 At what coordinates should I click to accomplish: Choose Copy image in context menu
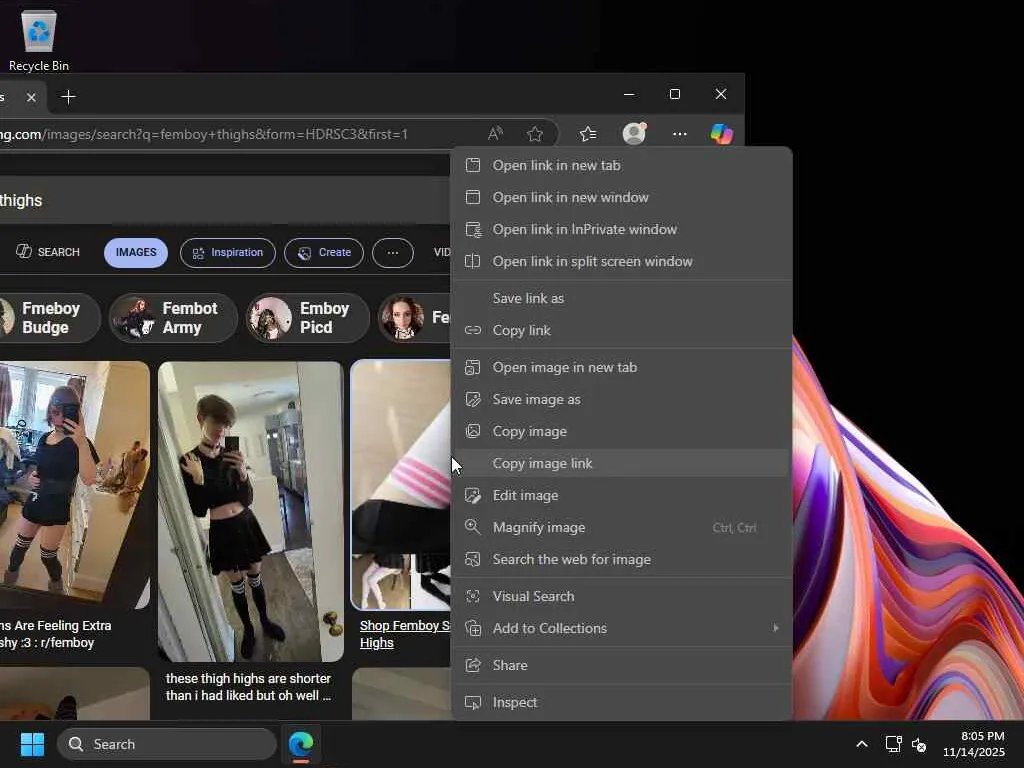coord(621,431)
